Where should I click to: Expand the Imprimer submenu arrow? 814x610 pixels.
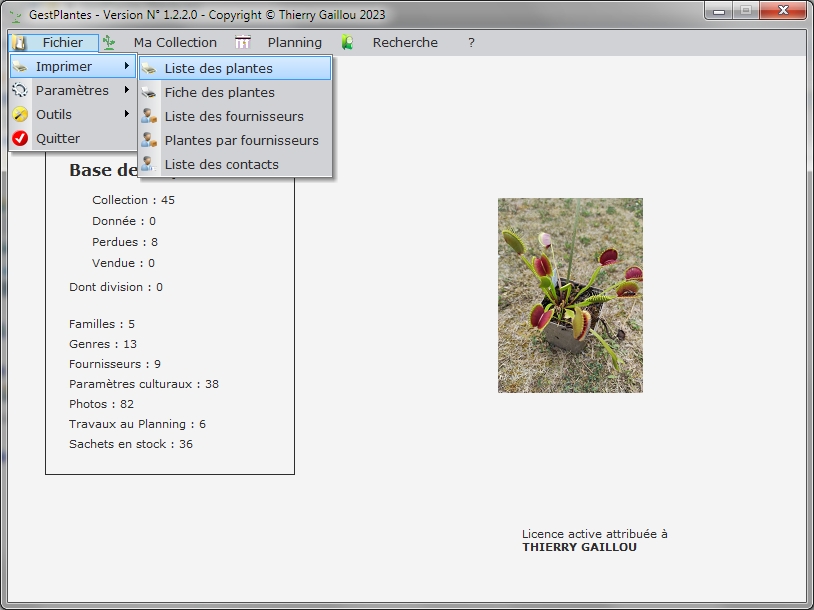[127, 66]
